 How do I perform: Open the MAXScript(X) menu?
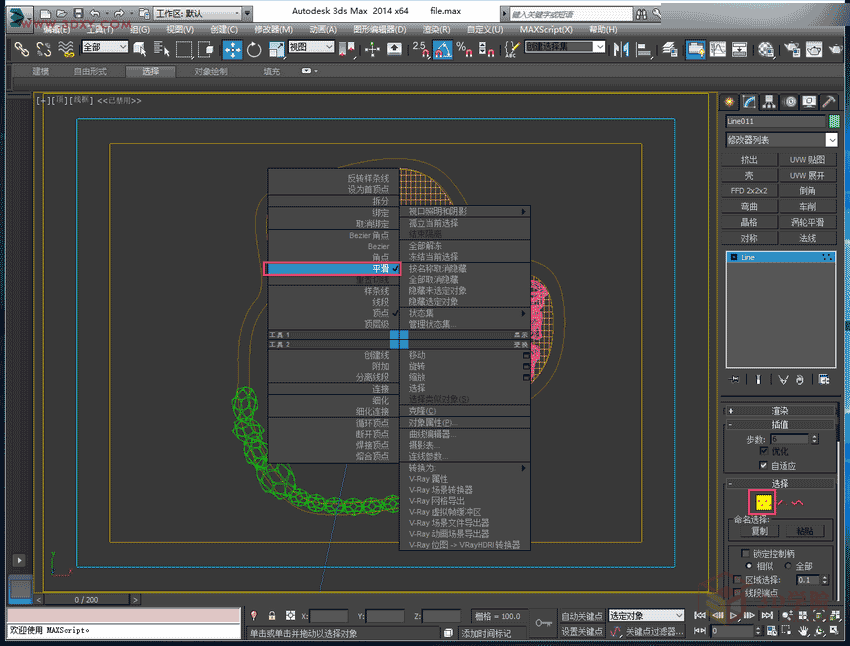[x=546, y=30]
